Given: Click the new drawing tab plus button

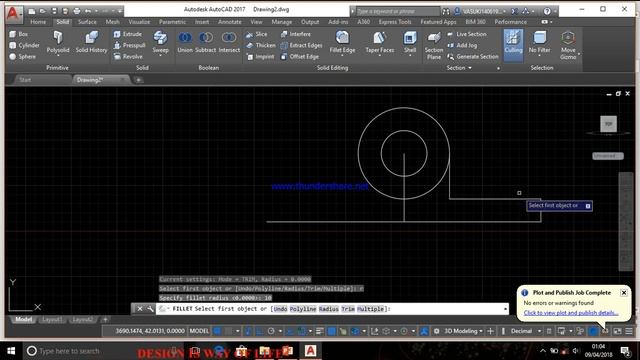Looking at the screenshot, I should [138, 80].
